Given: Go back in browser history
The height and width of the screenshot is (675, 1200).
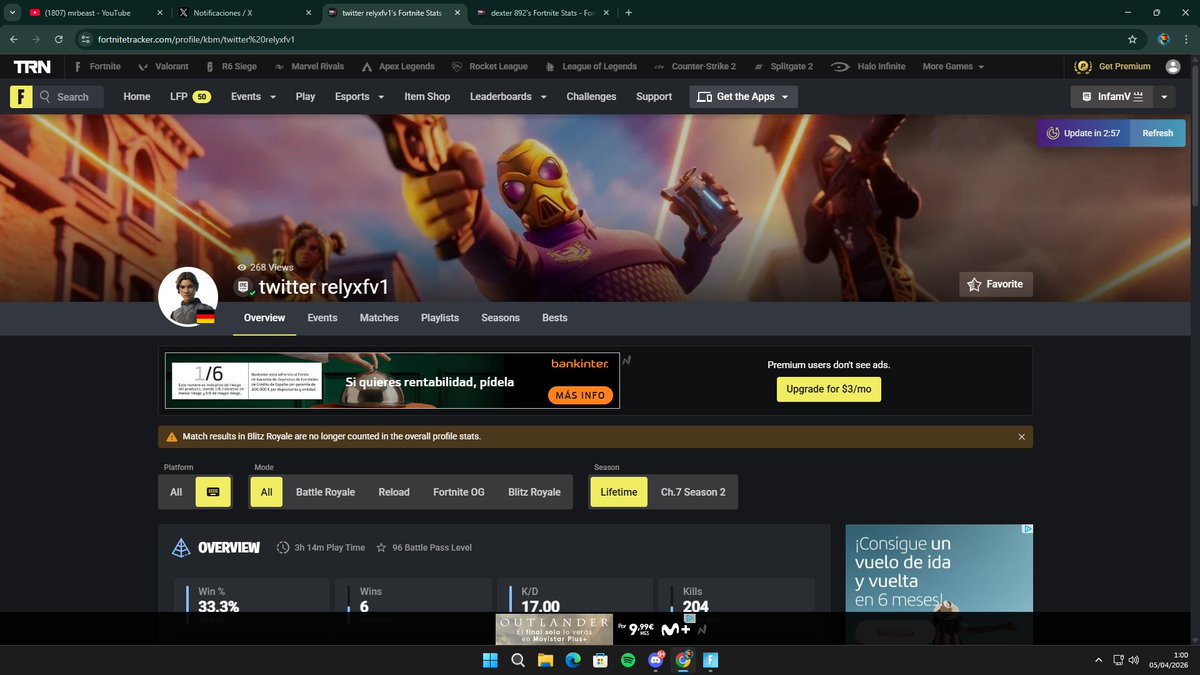Looking at the screenshot, I should (x=14, y=39).
